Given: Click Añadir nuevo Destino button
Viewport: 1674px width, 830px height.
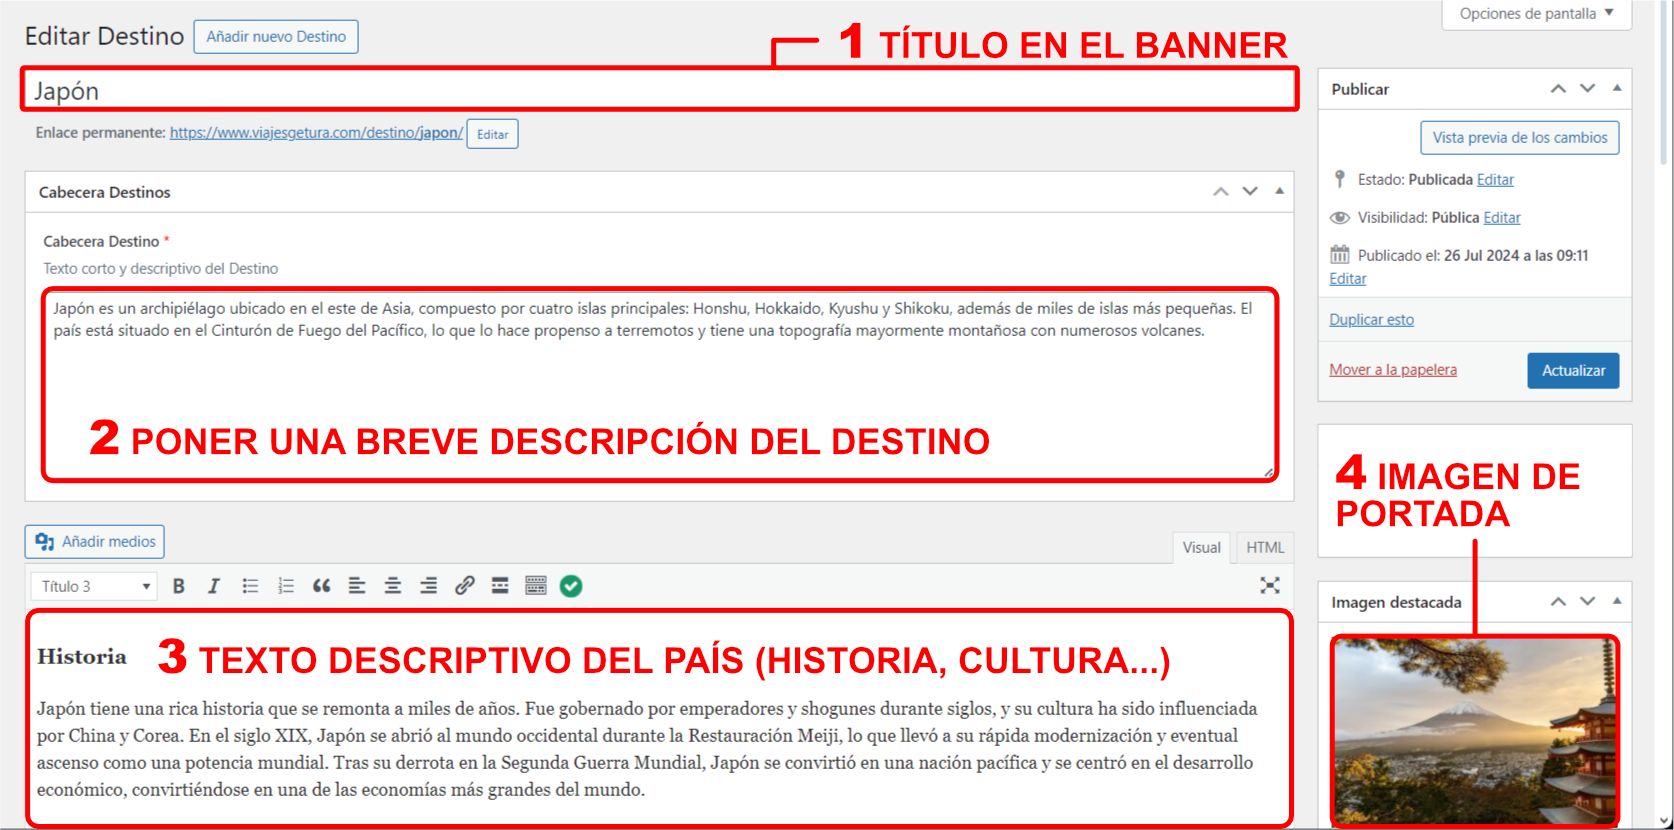Looking at the screenshot, I should click(276, 37).
